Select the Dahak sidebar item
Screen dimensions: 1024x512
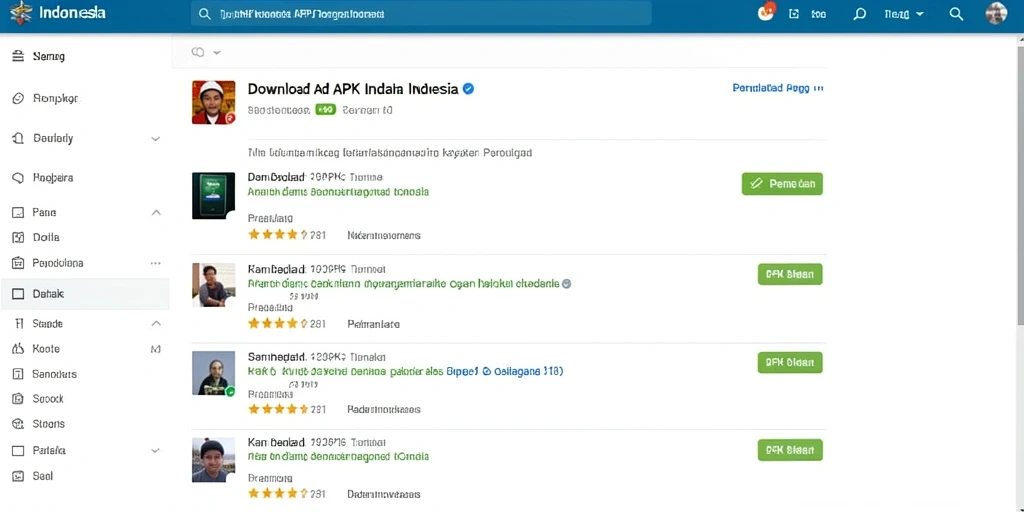point(85,294)
